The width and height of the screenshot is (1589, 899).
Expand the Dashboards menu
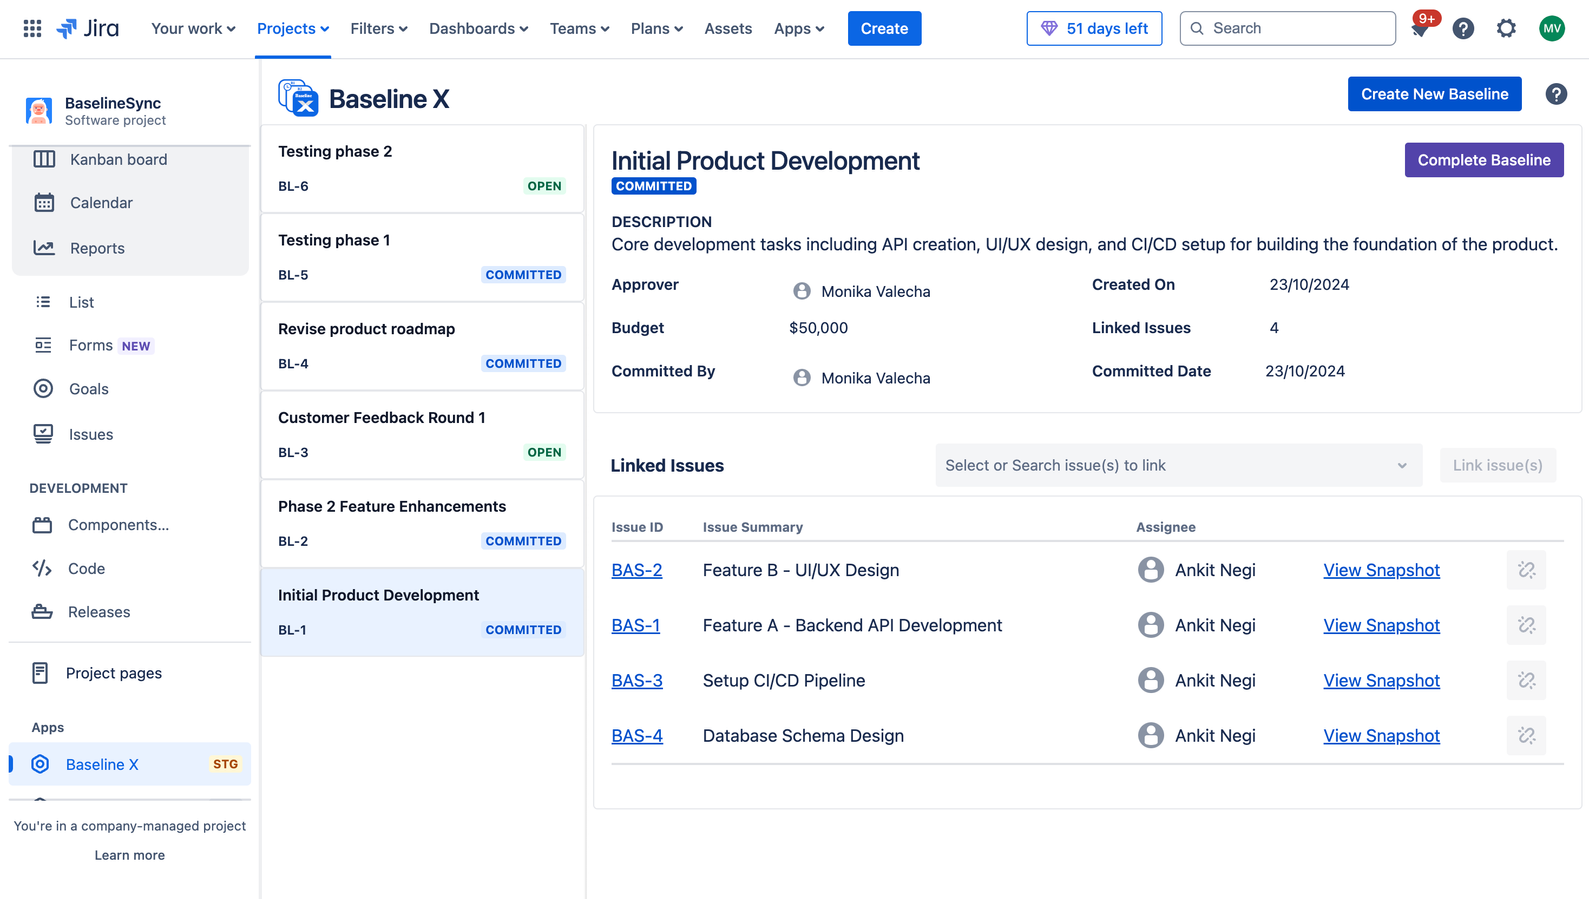click(478, 28)
